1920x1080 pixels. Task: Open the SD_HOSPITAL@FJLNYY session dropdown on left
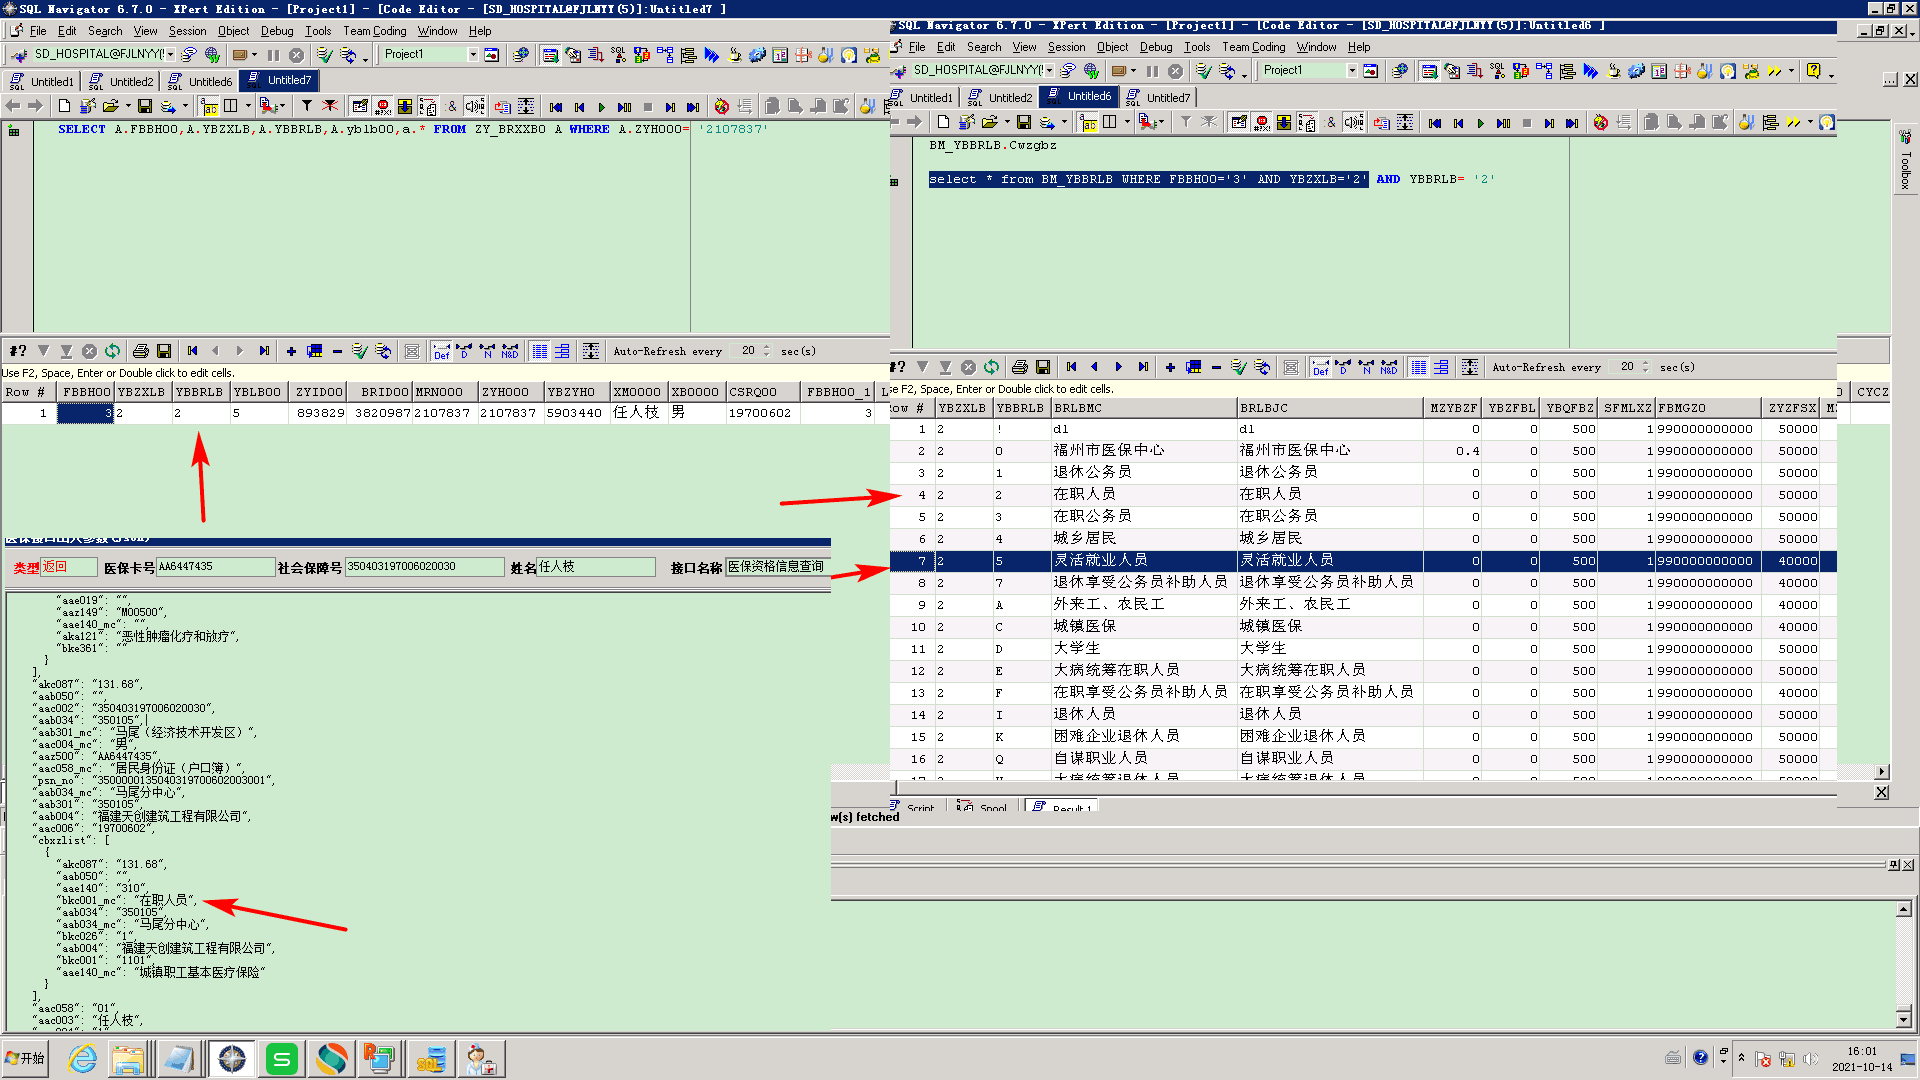[171, 55]
